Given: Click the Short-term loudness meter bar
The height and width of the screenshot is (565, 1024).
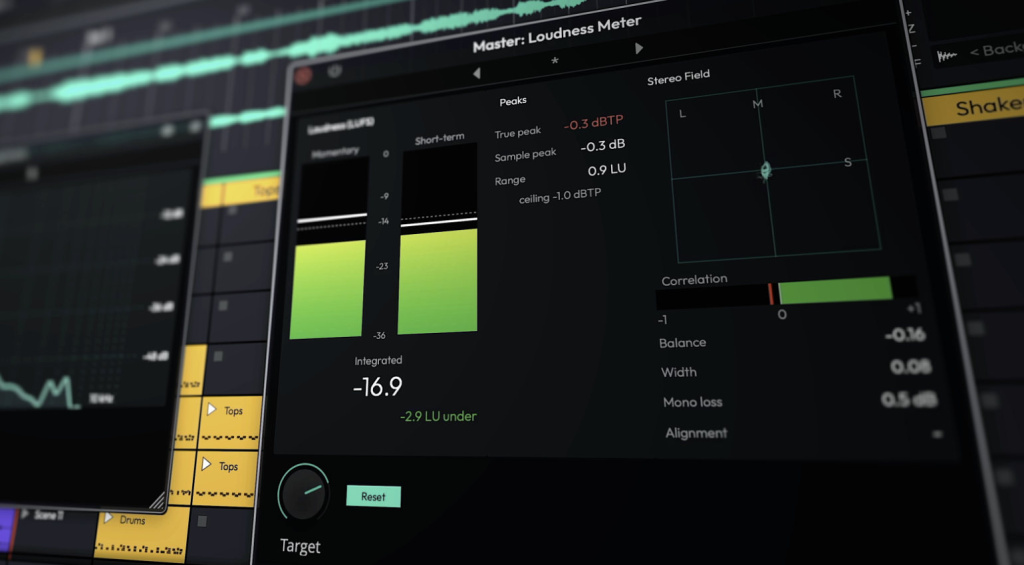Looking at the screenshot, I should pos(438,238).
